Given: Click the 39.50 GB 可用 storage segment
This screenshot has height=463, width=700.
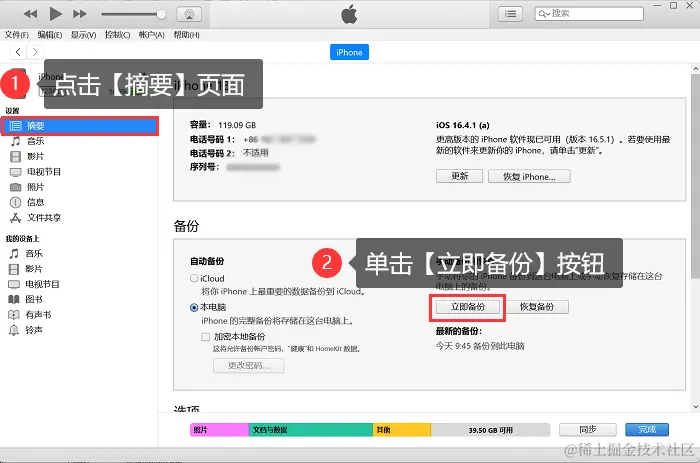Looking at the screenshot, I should pos(490,430).
